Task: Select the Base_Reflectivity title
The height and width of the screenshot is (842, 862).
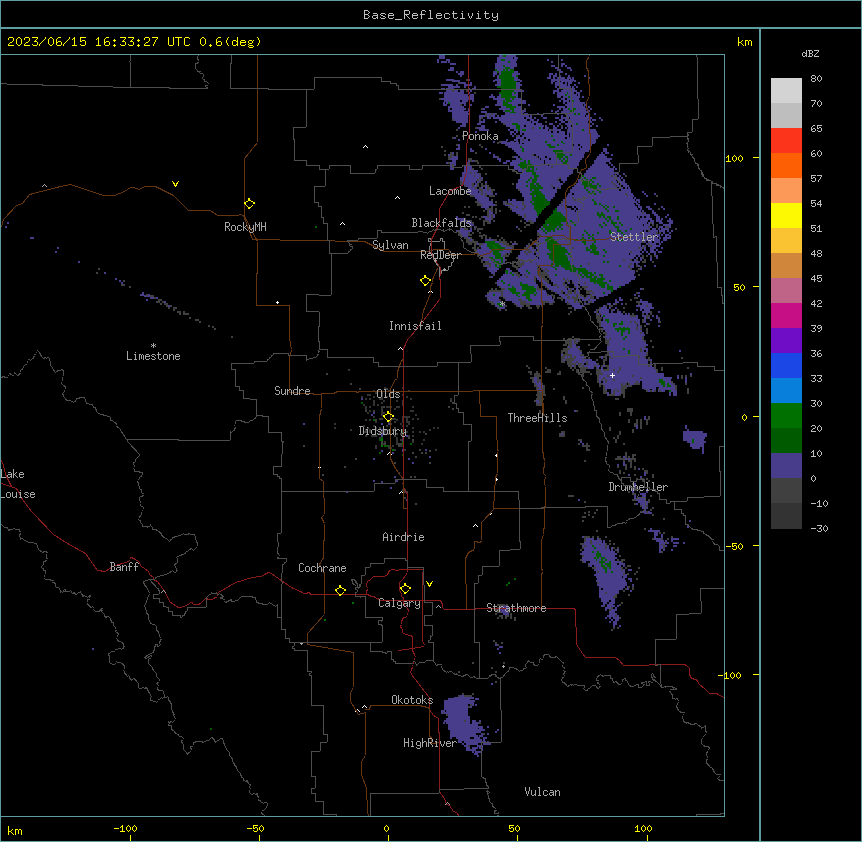Action: click(x=431, y=15)
